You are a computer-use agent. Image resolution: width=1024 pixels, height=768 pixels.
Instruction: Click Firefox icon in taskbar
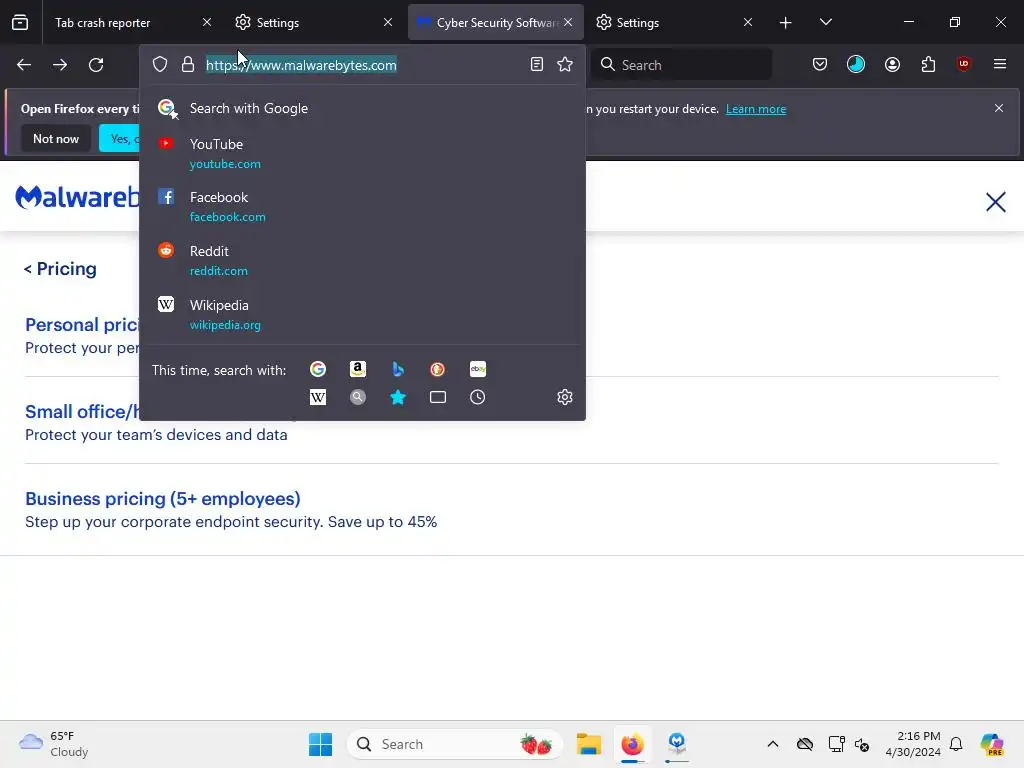632,744
